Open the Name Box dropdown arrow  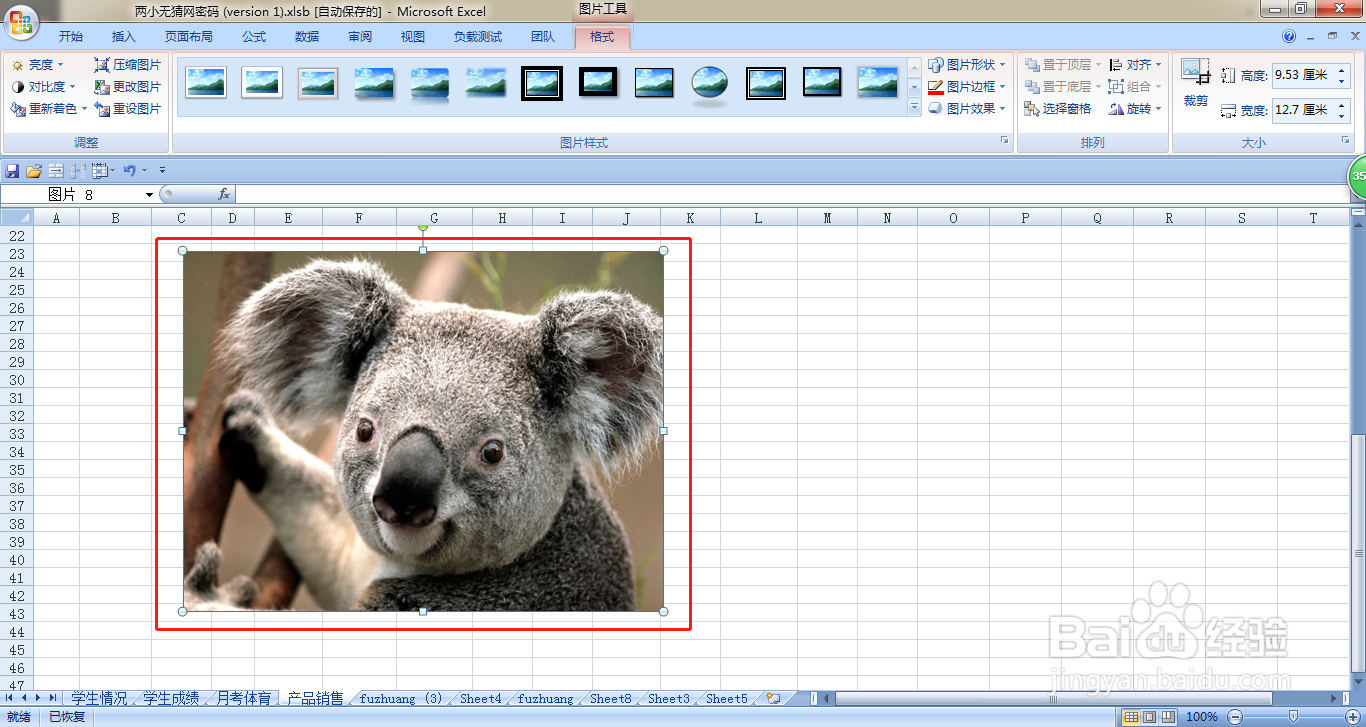point(149,194)
